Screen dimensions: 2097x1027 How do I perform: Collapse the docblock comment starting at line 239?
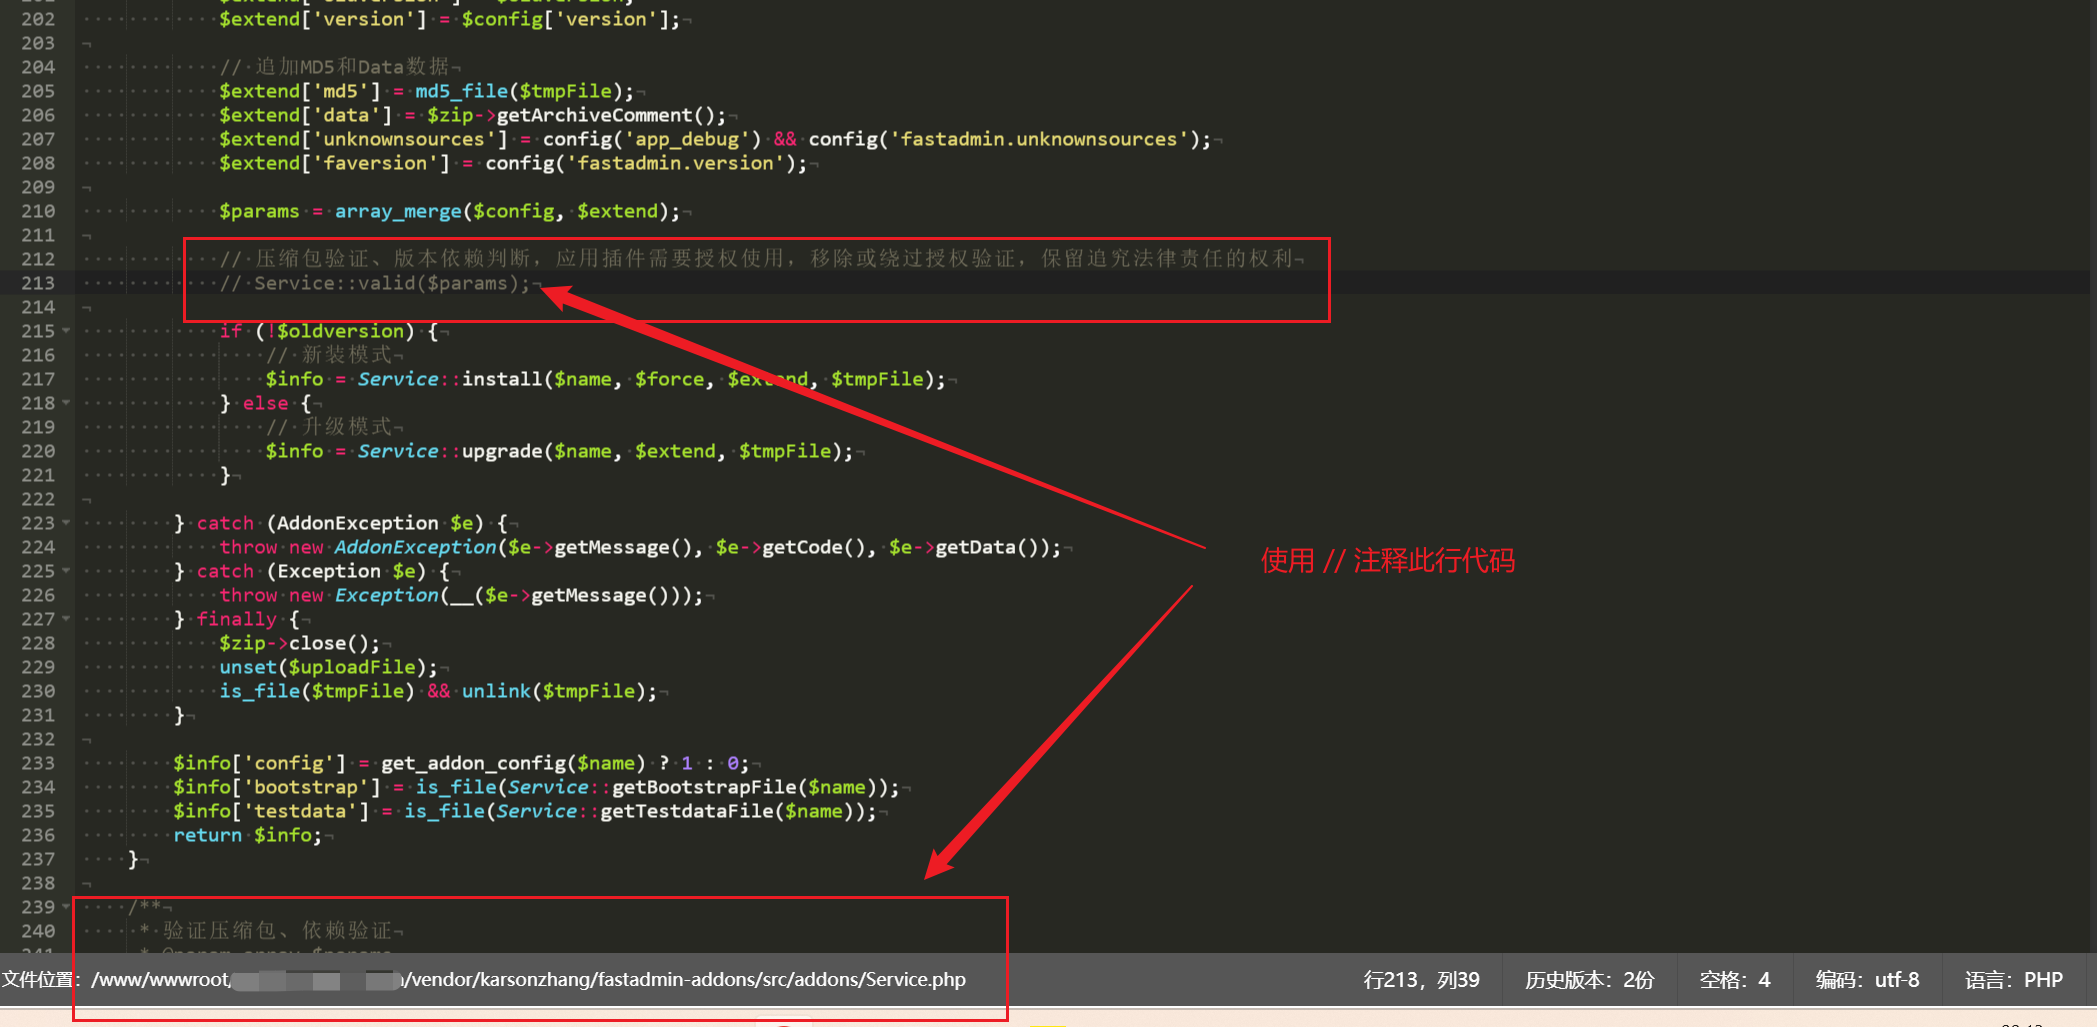tap(64, 907)
